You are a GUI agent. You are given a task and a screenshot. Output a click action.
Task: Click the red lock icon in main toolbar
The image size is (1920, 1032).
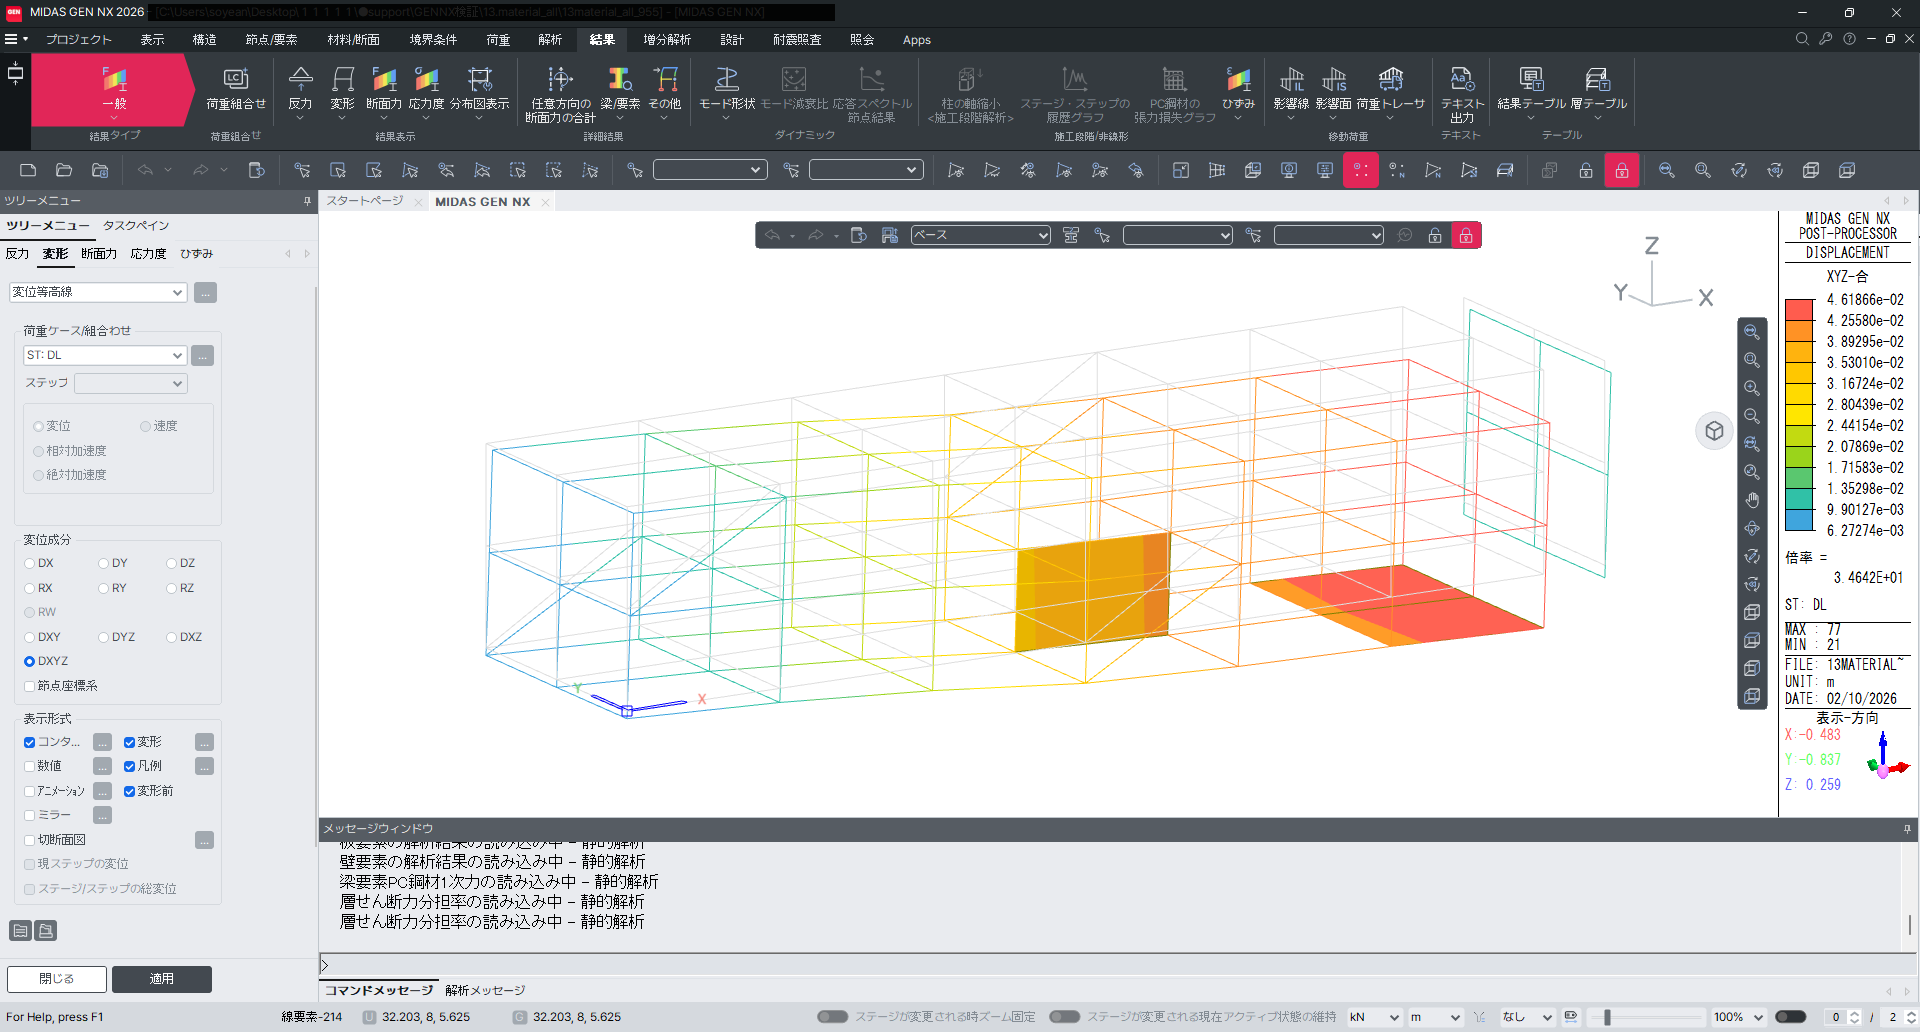click(1622, 170)
